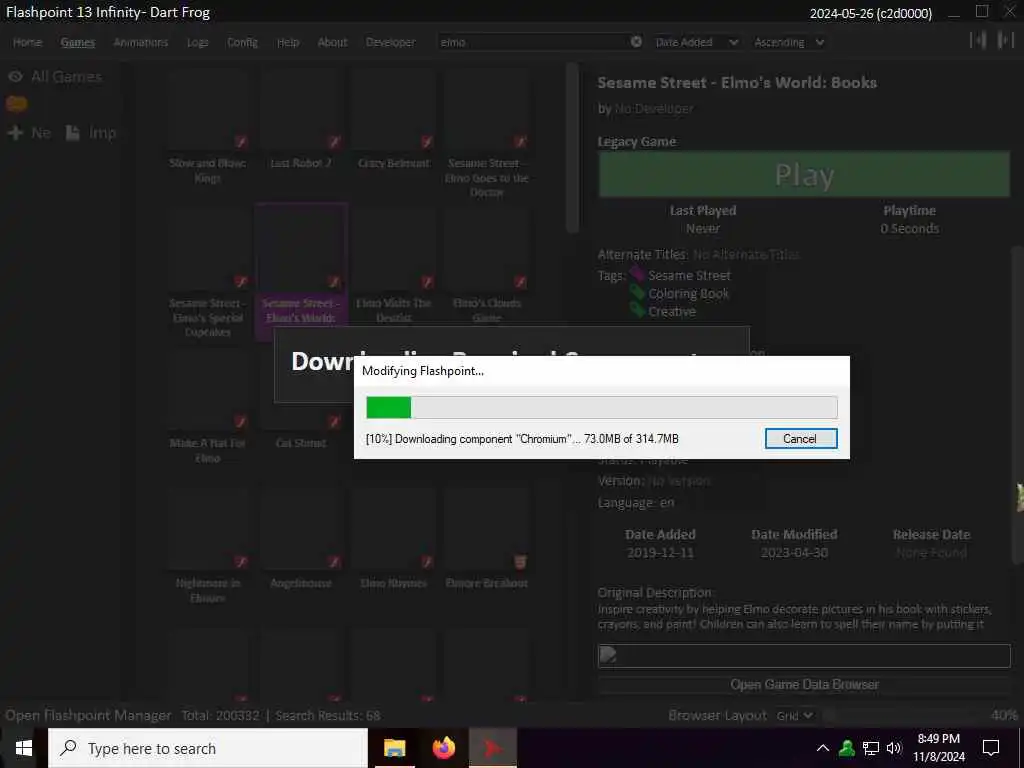Select the All Games playlist

click(x=67, y=77)
